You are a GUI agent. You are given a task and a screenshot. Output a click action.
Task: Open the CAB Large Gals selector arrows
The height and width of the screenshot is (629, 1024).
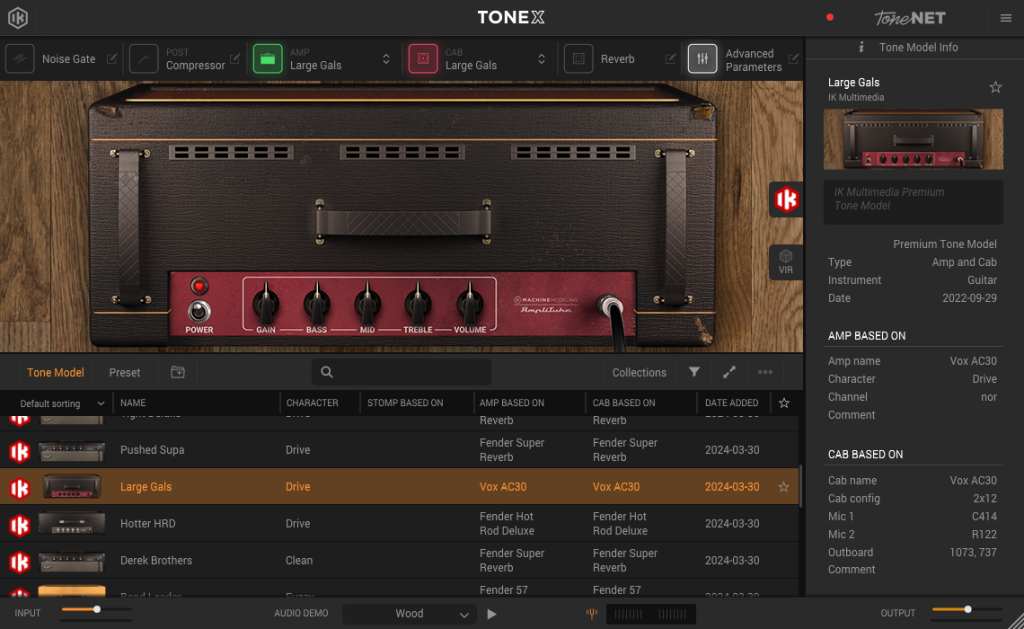tap(541, 59)
